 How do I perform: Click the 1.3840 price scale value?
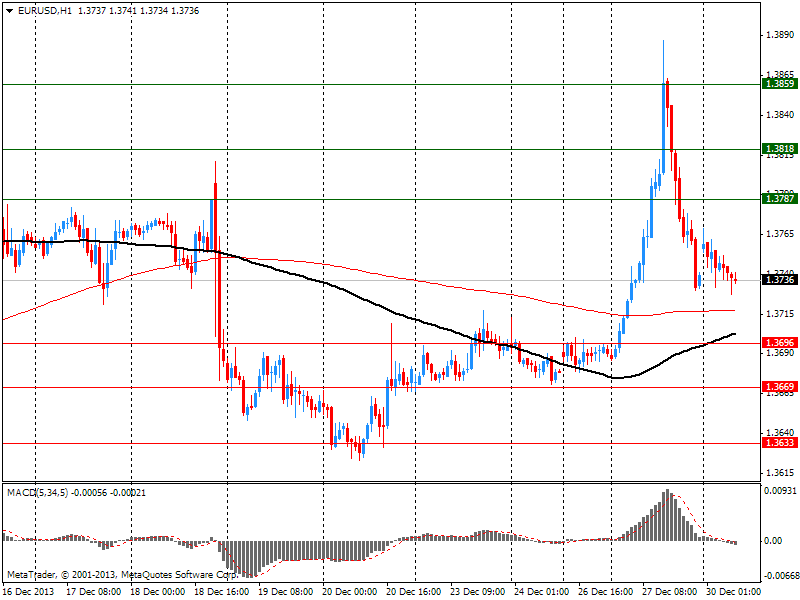tap(780, 115)
